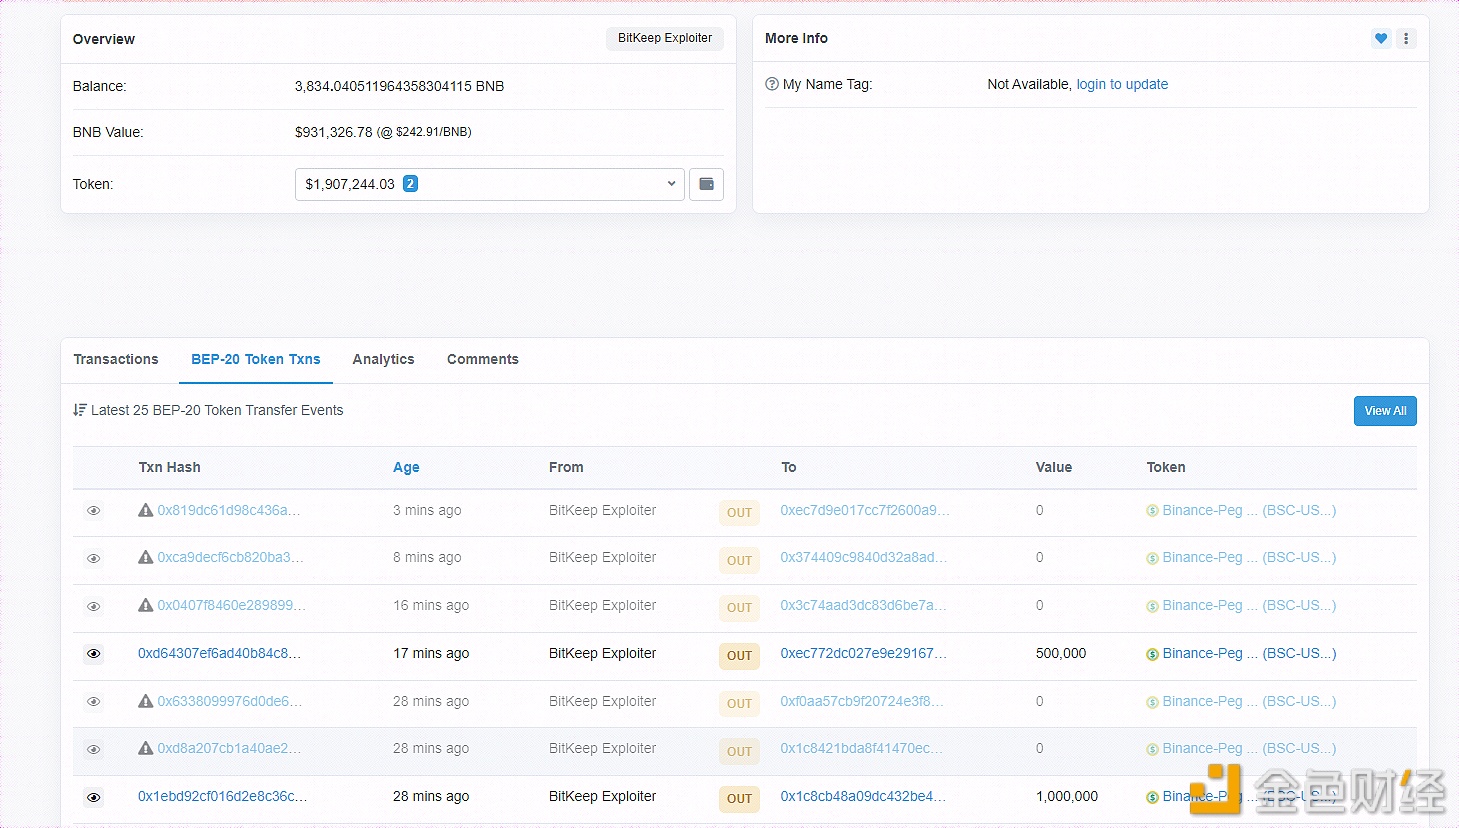Open the Analytics tab
This screenshot has height=828, width=1459.
(383, 359)
